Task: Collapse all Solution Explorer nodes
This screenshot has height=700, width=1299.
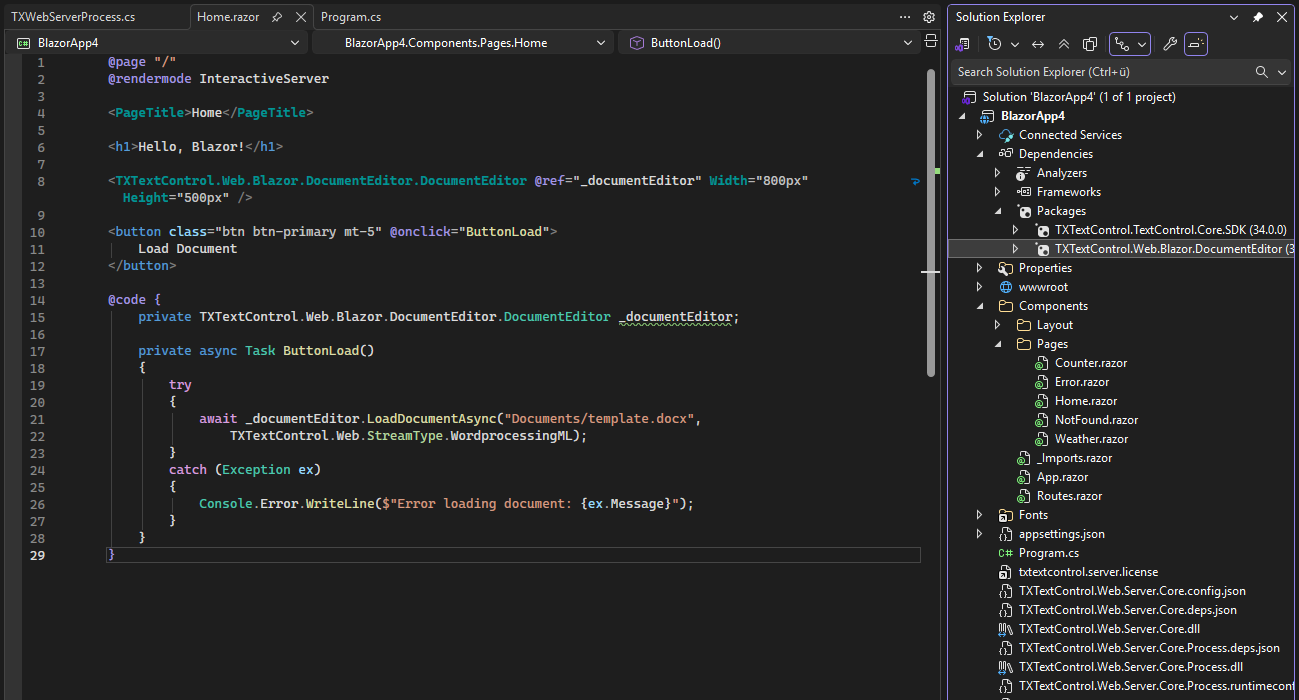Action: click(1064, 44)
